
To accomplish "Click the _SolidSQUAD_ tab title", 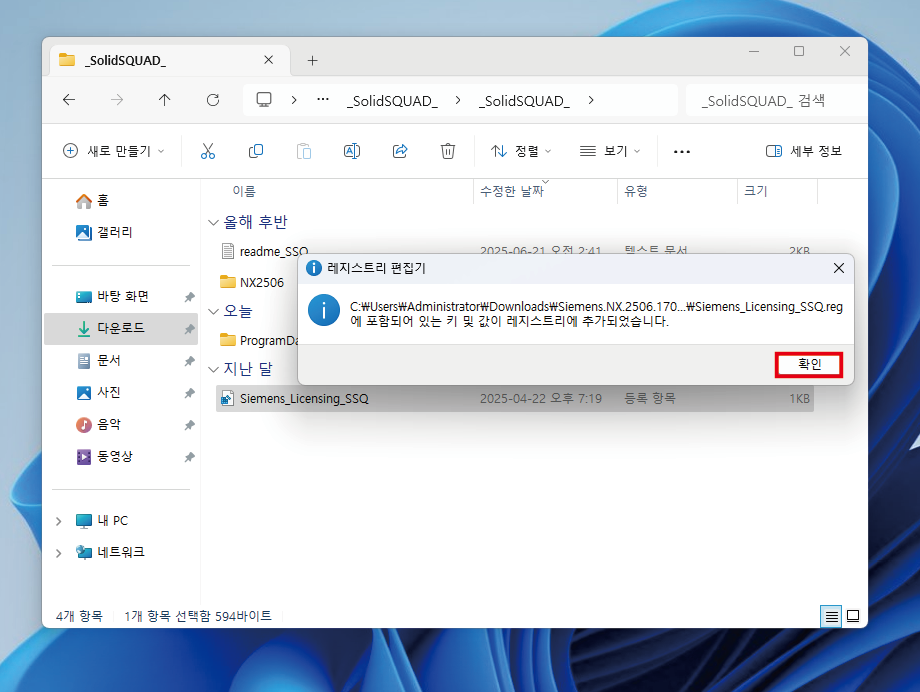I will [x=125, y=60].
